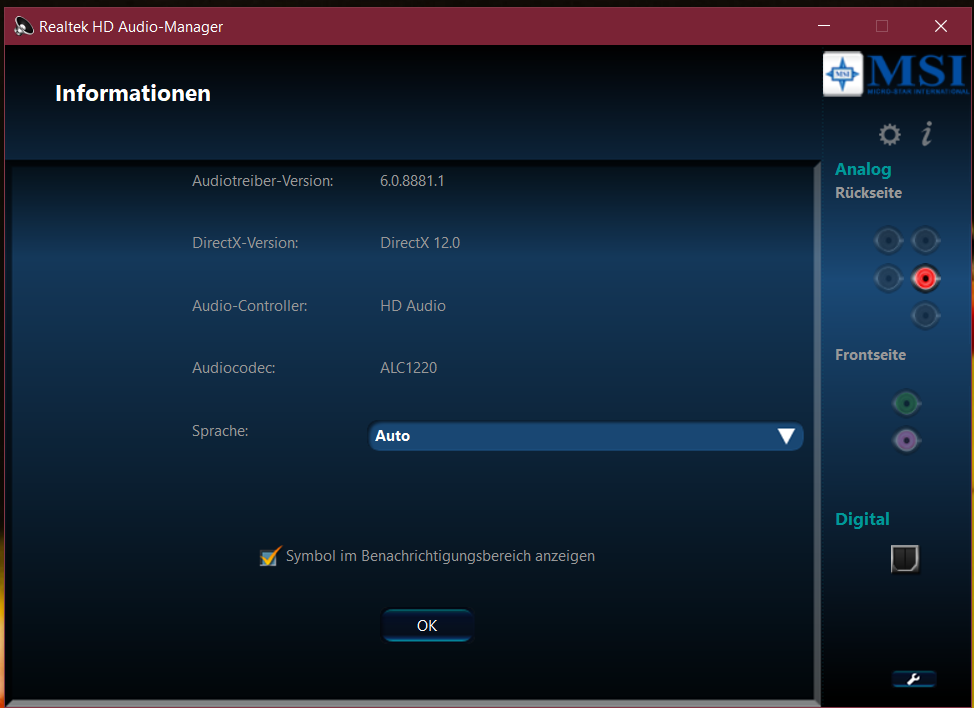
Task: Click the Informationen heading
Action: click(133, 93)
